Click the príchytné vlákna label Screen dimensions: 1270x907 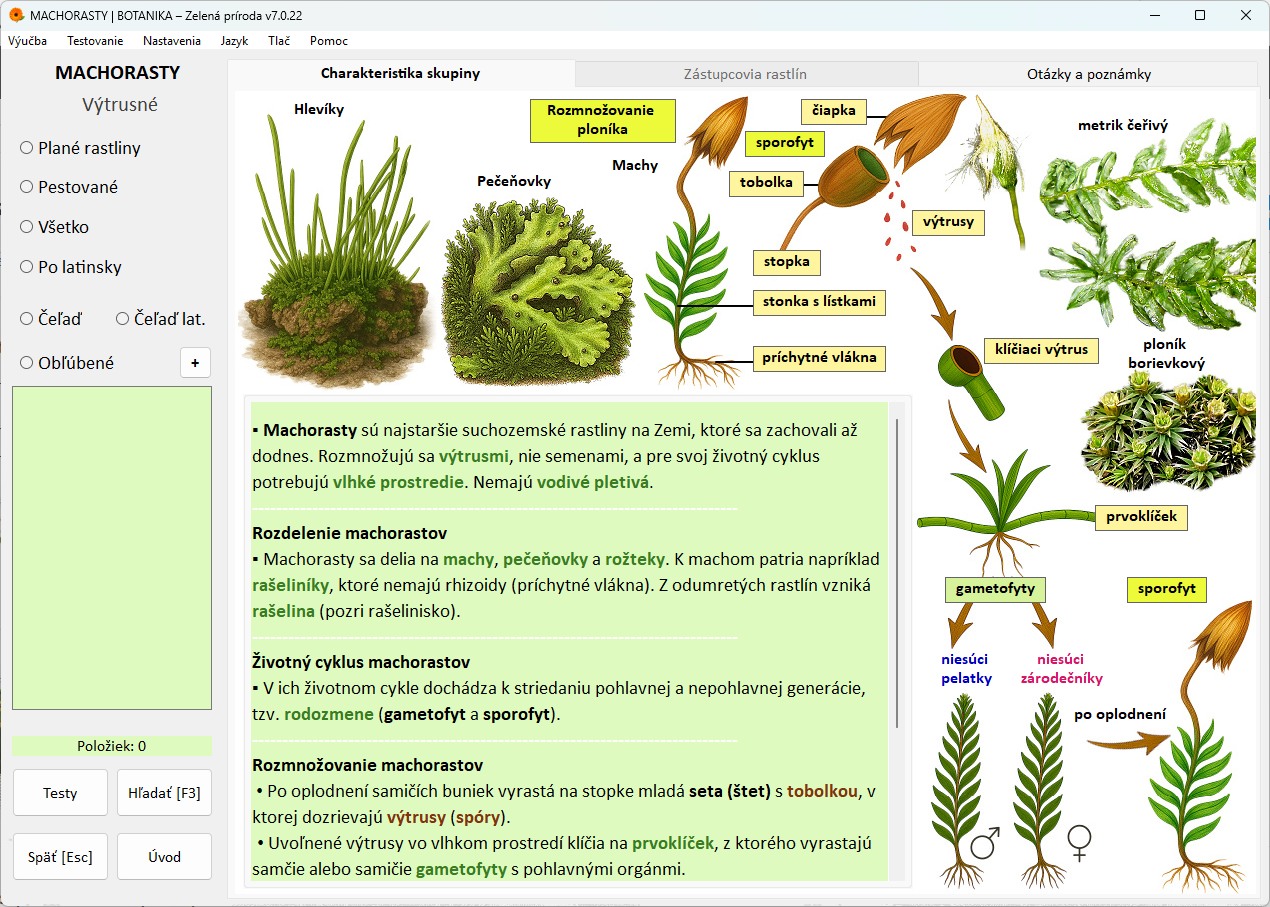click(x=819, y=357)
